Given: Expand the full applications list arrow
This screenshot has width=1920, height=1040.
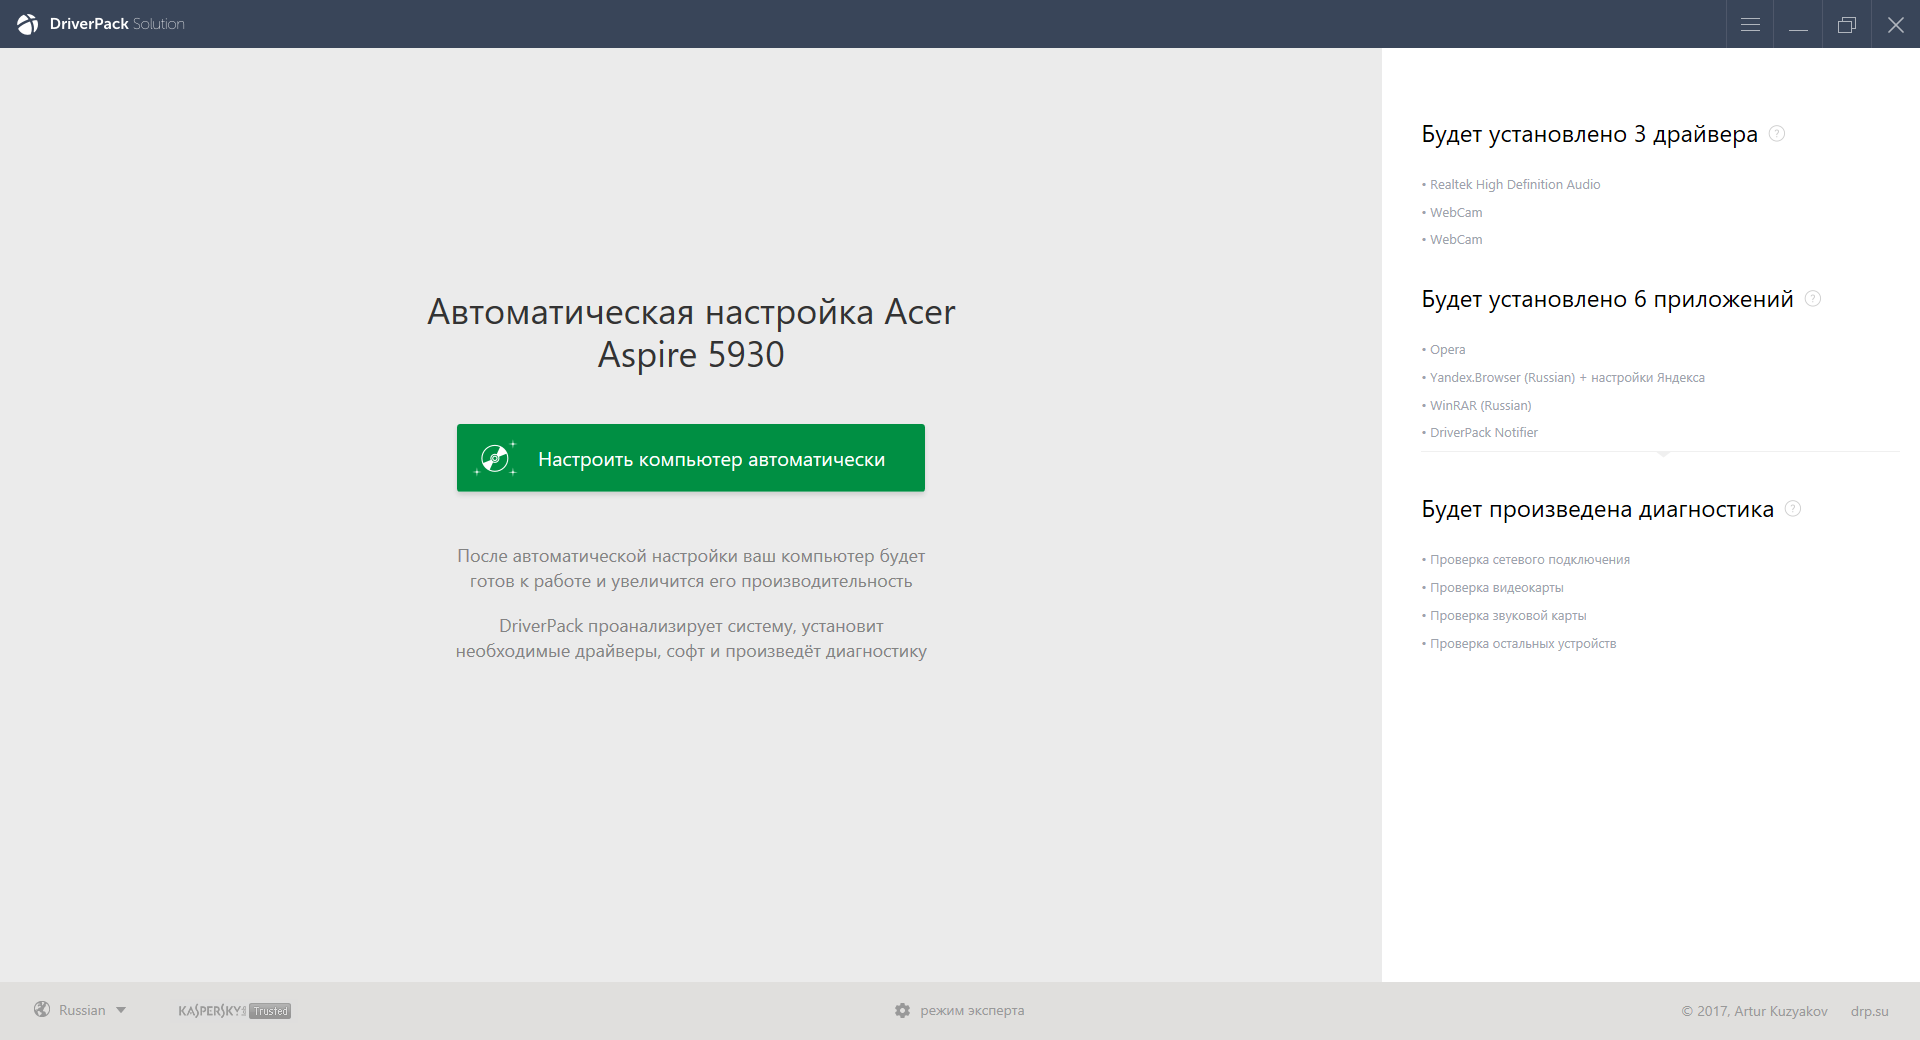Looking at the screenshot, I should coord(1663,454).
